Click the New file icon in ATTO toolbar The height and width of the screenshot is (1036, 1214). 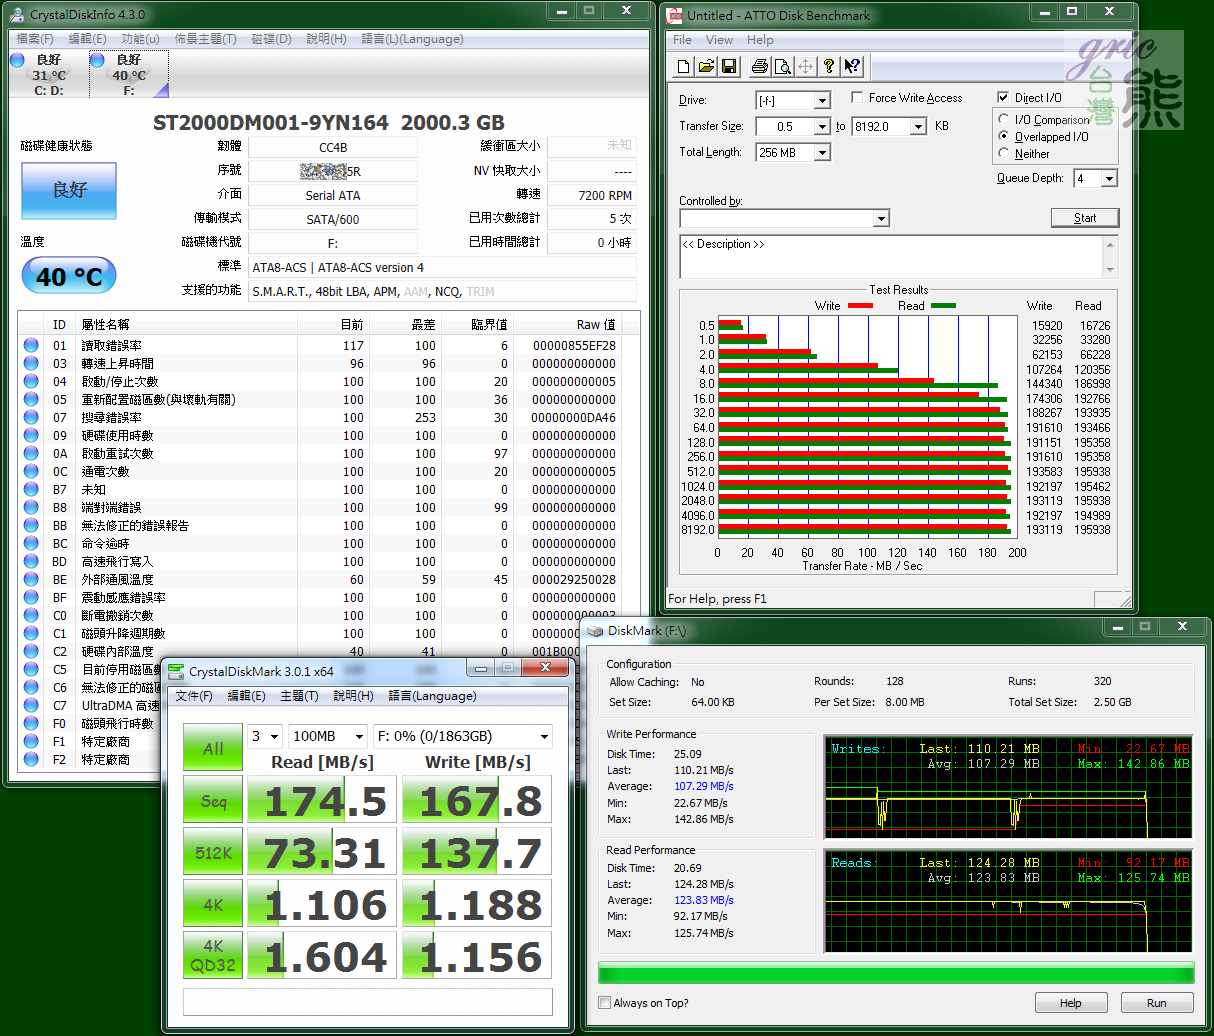click(684, 67)
